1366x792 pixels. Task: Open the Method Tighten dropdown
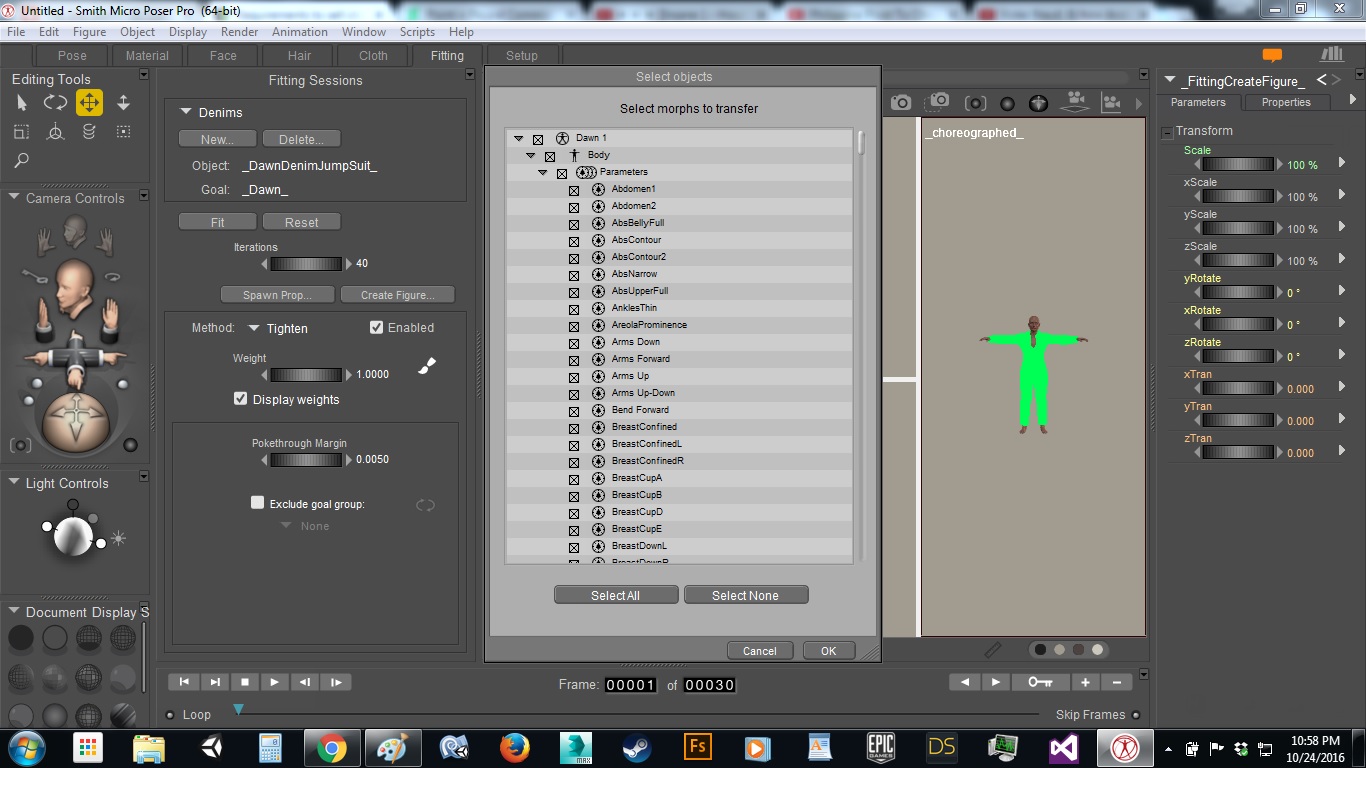254,328
